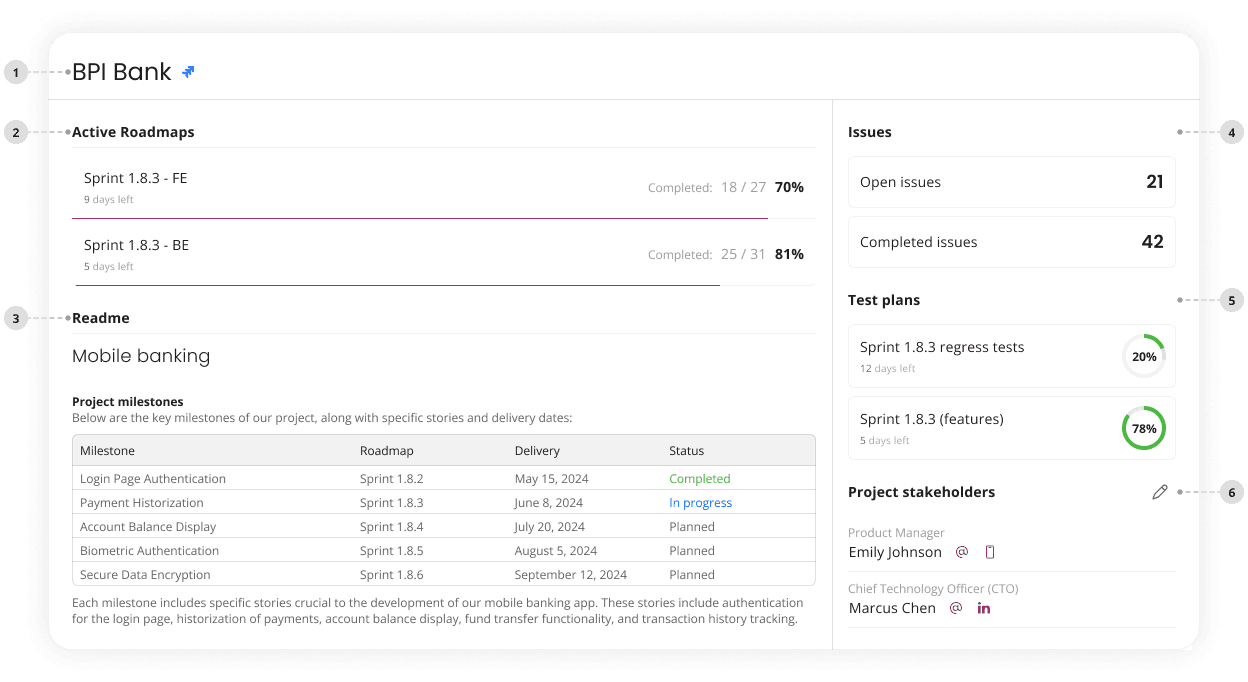Click the August 5, 2024 delivery date
The image size is (1248, 682).
click(556, 551)
